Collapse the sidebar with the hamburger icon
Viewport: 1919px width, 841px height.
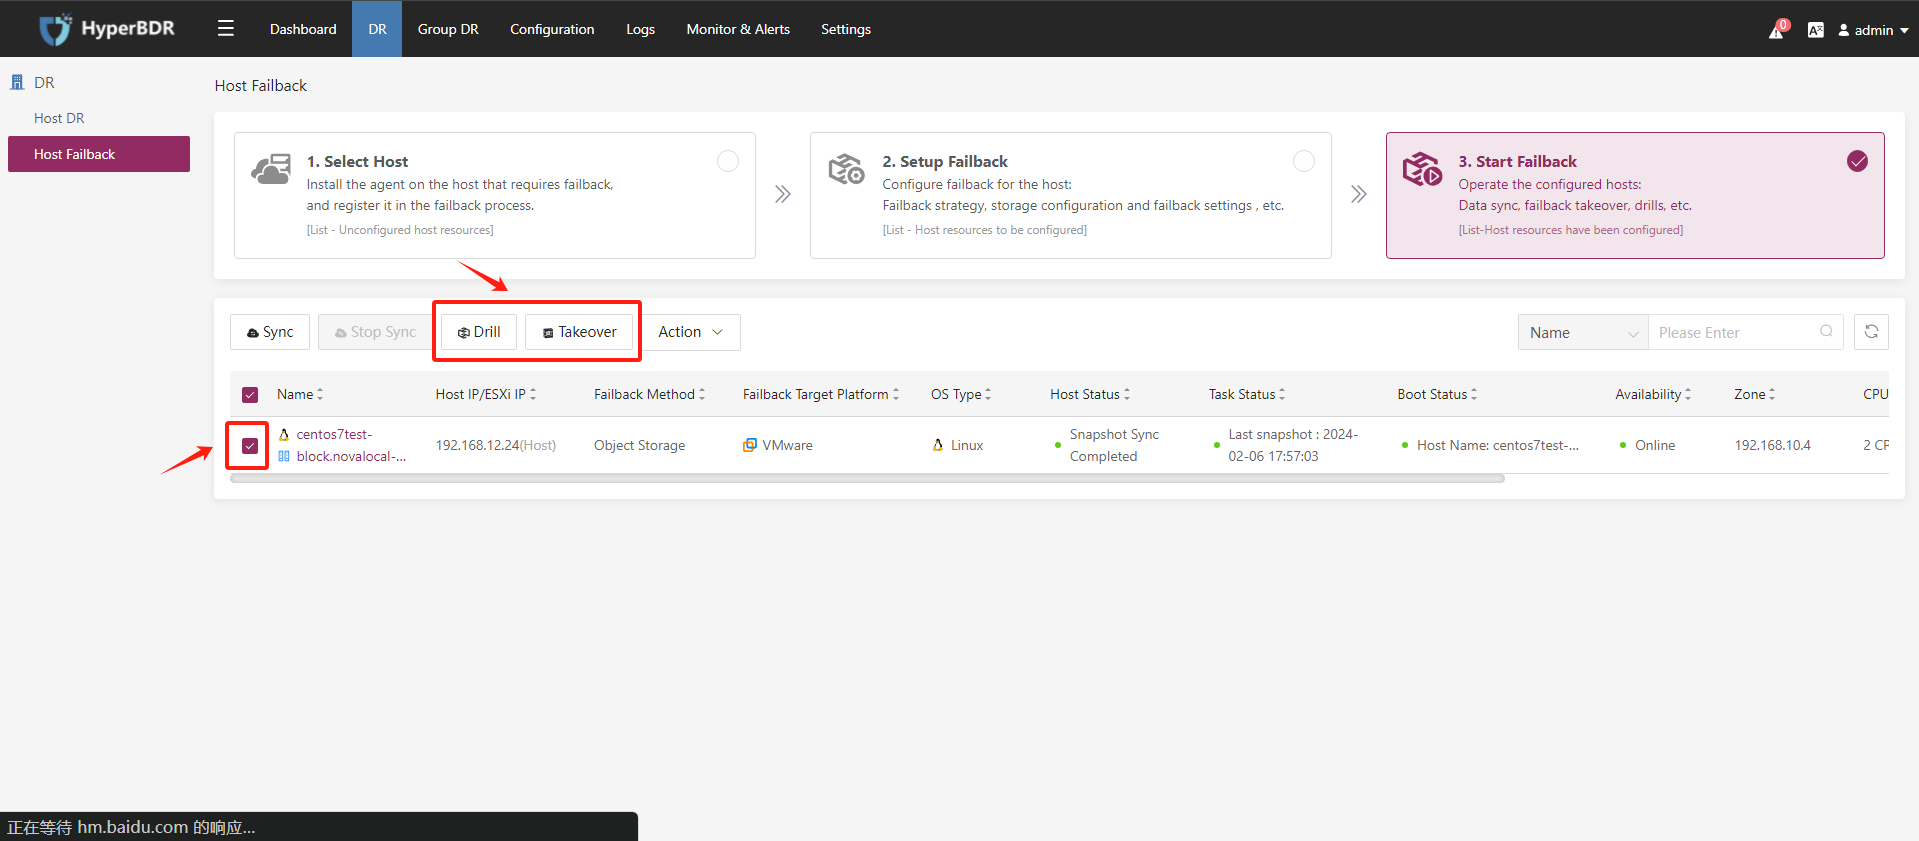[x=226, y=28]
